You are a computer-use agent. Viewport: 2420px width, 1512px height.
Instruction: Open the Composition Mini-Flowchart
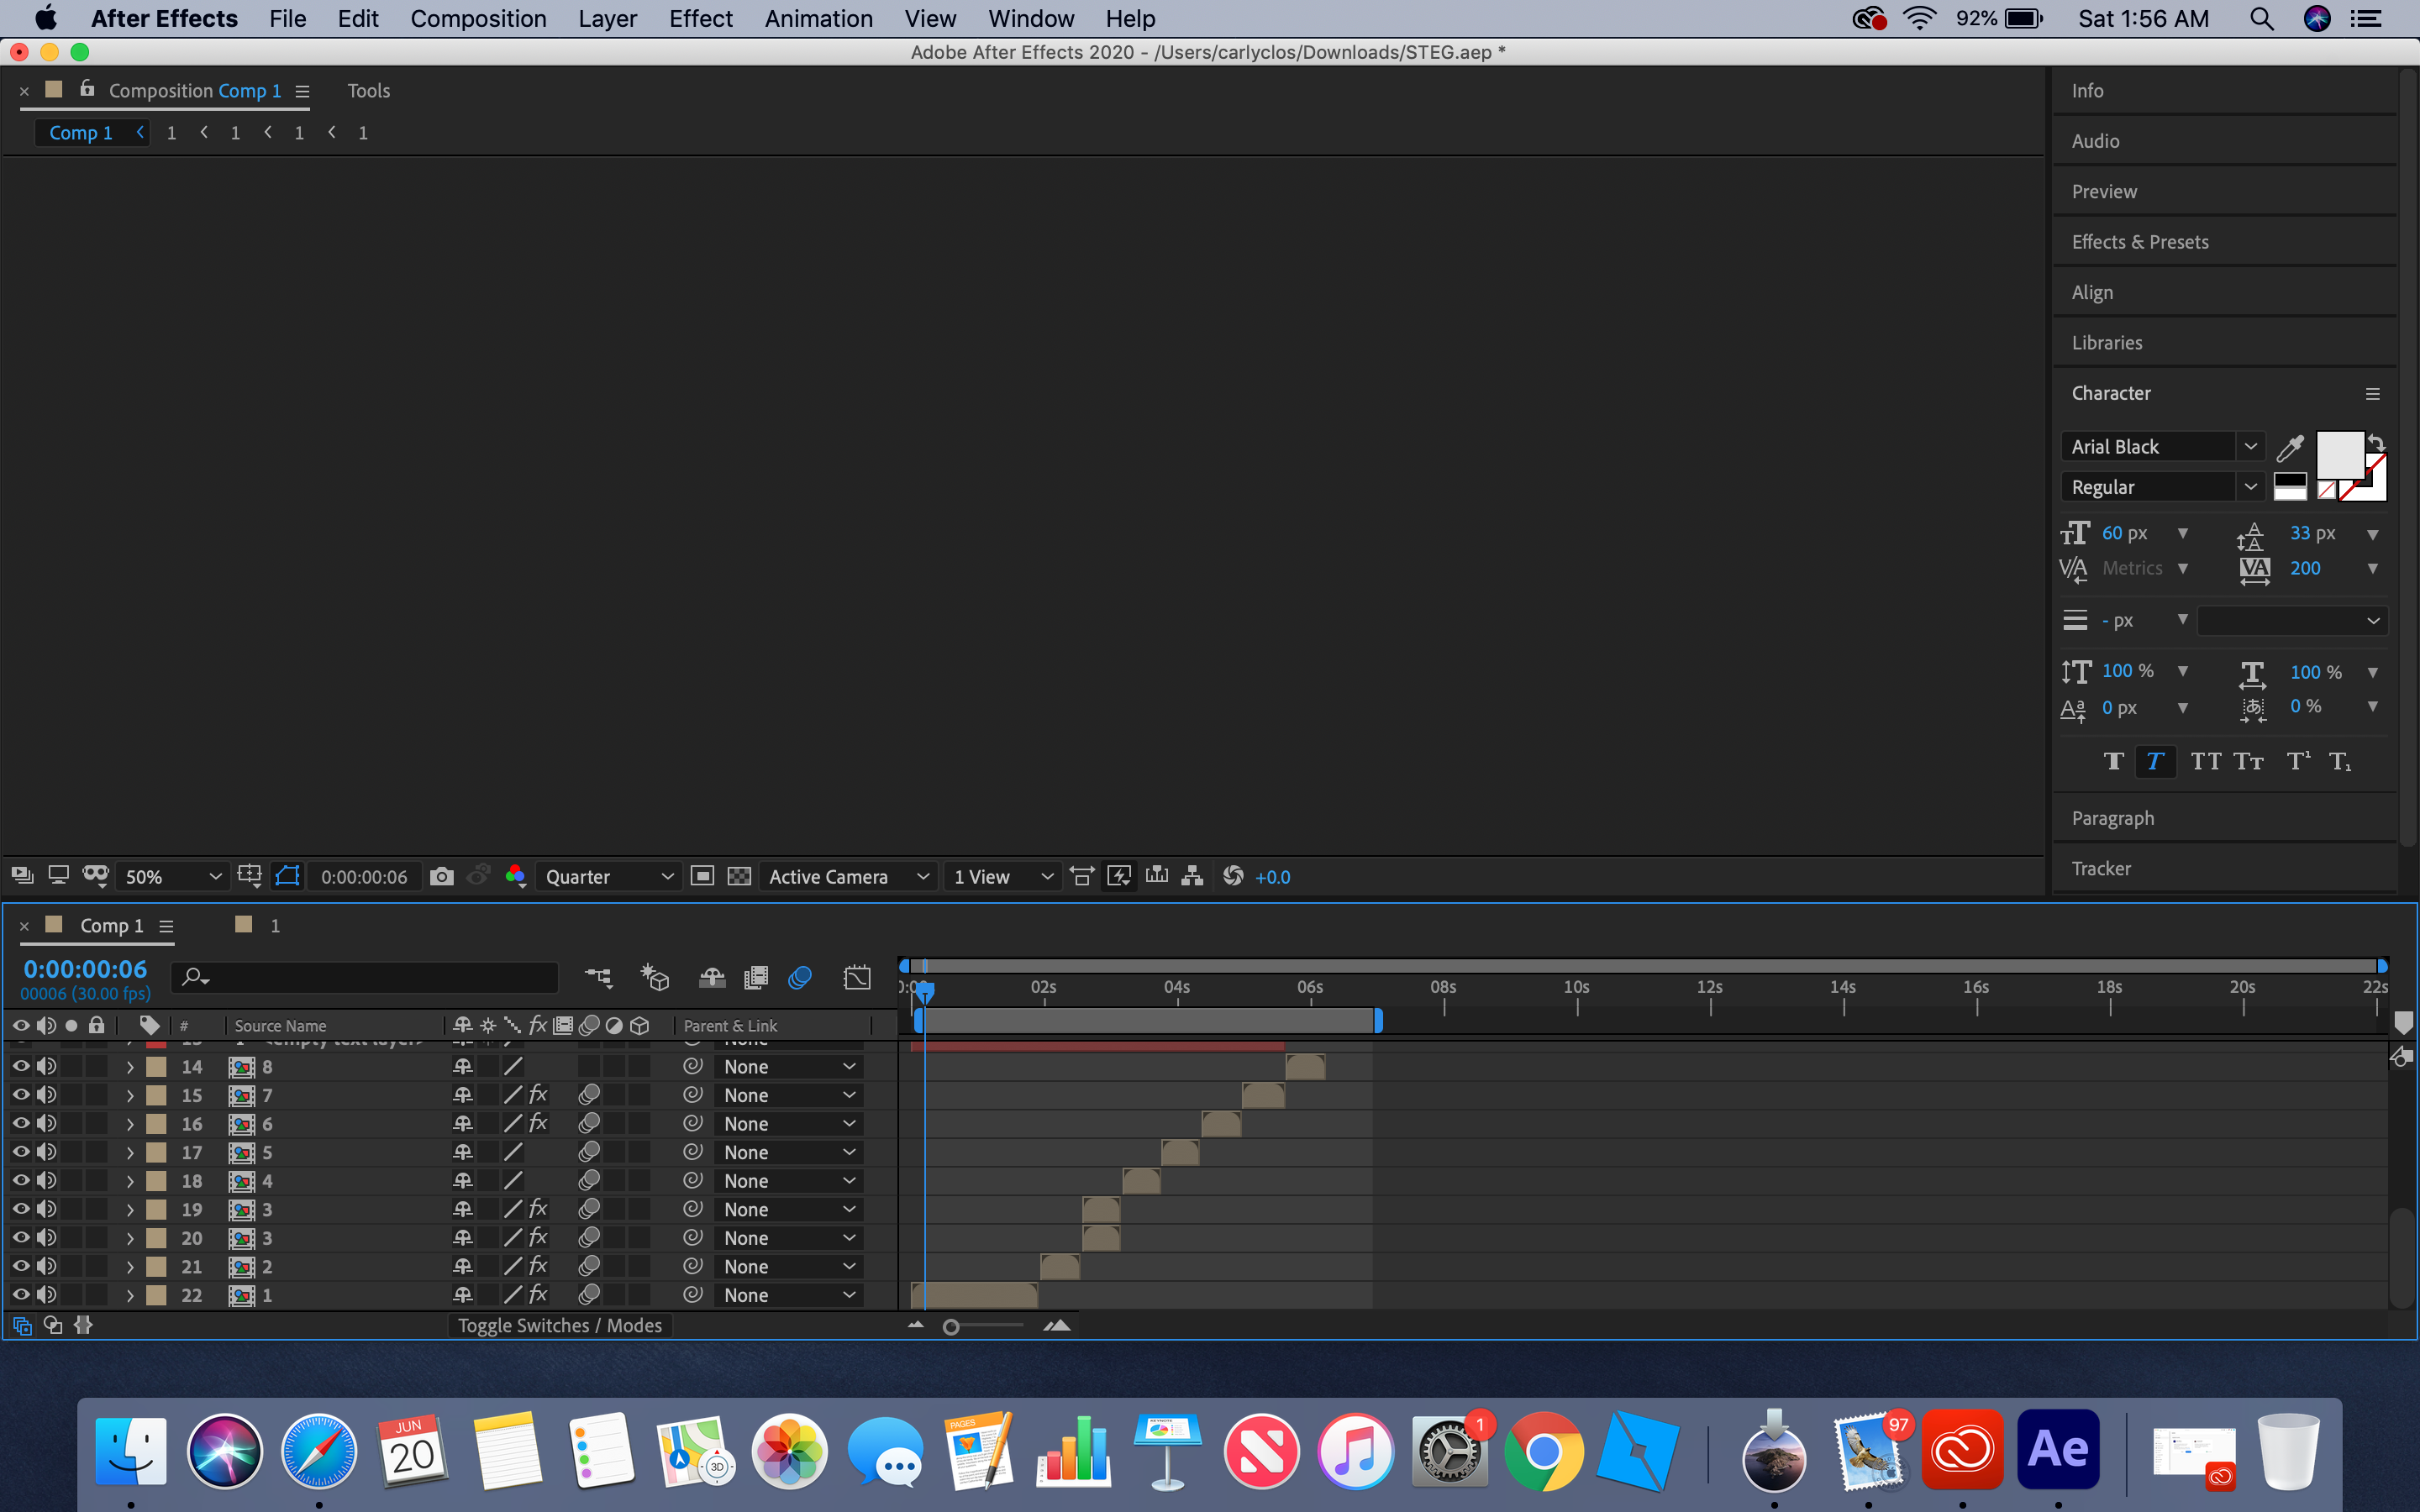pos(598,977)
